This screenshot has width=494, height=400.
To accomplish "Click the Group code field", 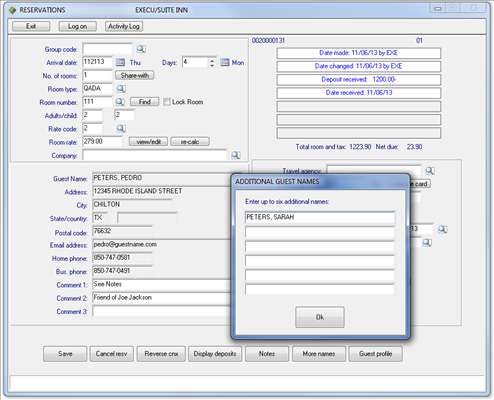I will [107, 49].
